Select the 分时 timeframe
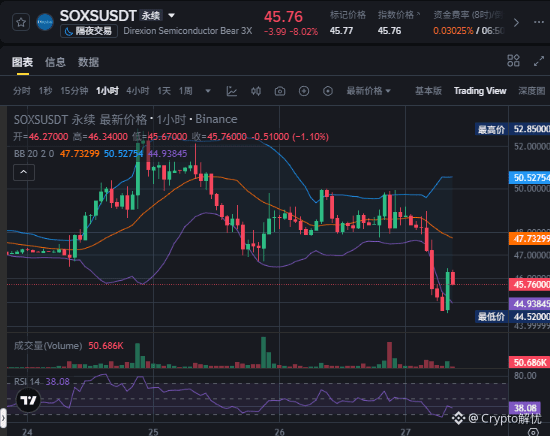Image resolution: width=550 pixels, height=436 pixels. coord(22,91)
